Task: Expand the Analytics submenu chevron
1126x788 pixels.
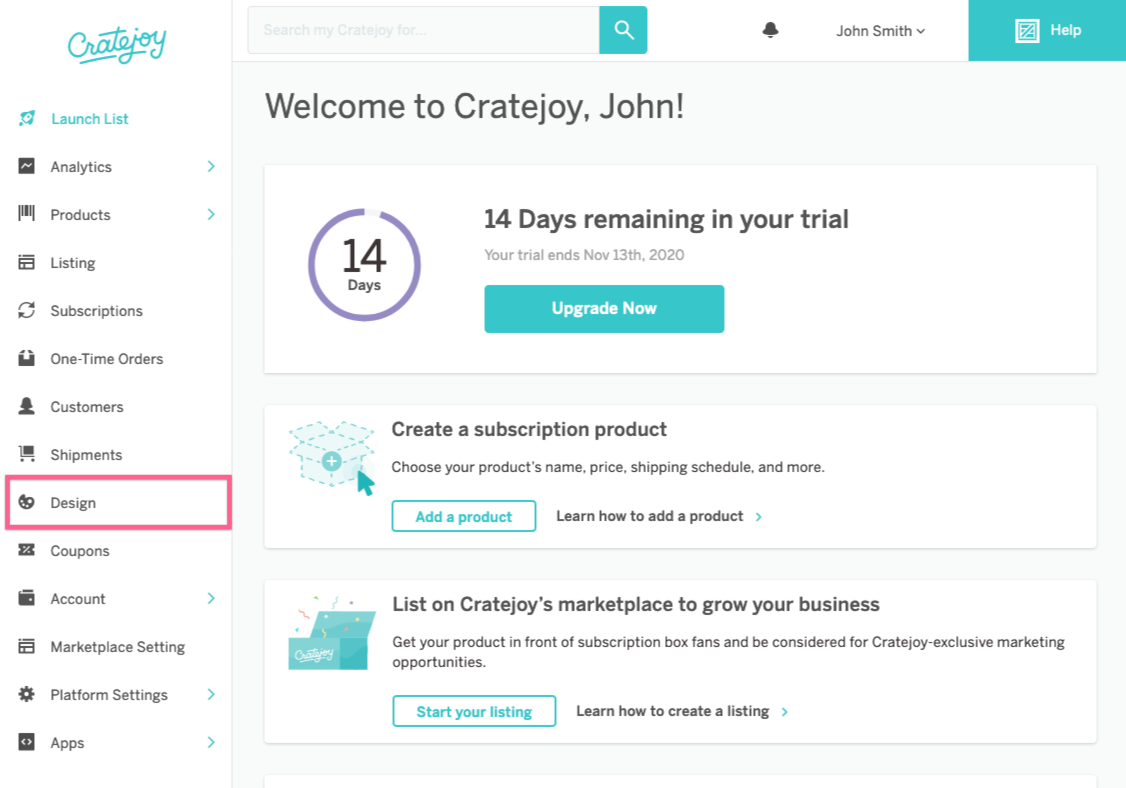Action: pyautogui.click(x=211, y=166)
